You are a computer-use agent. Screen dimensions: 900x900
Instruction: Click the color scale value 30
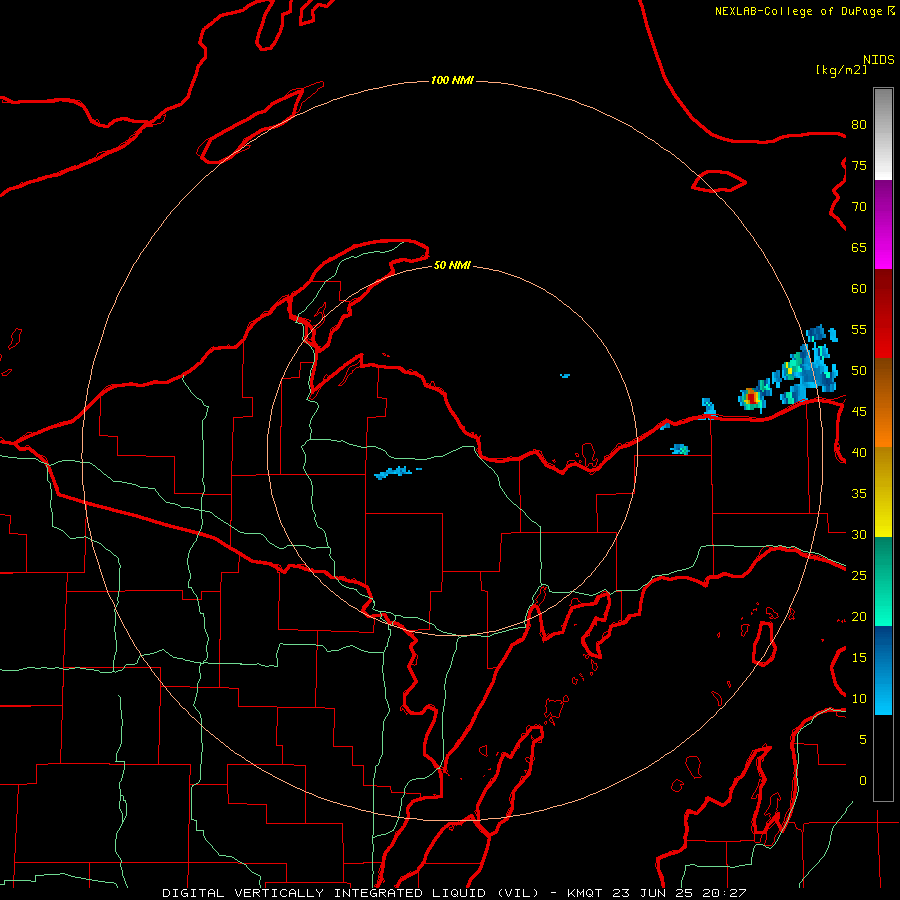pos(859,535)
